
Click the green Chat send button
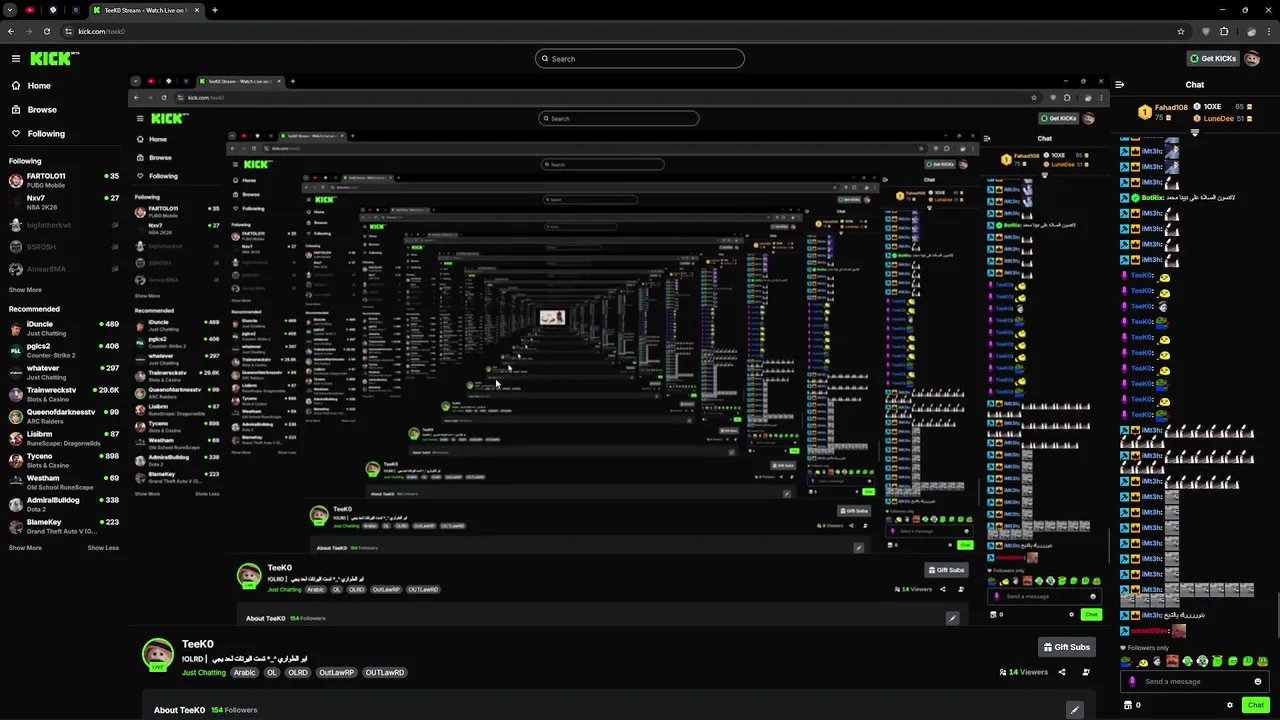point(1256,705)
